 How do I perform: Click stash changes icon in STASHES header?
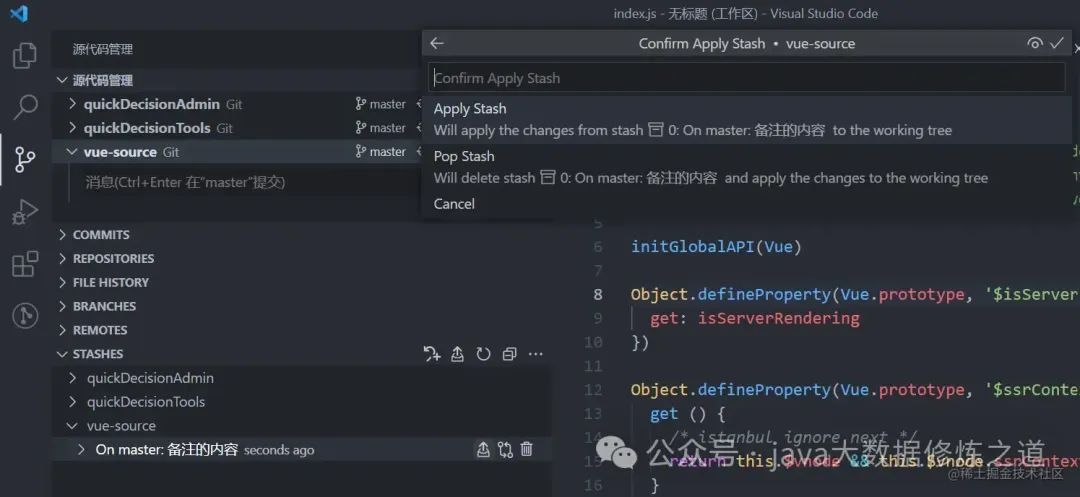(x=432, y=354)
